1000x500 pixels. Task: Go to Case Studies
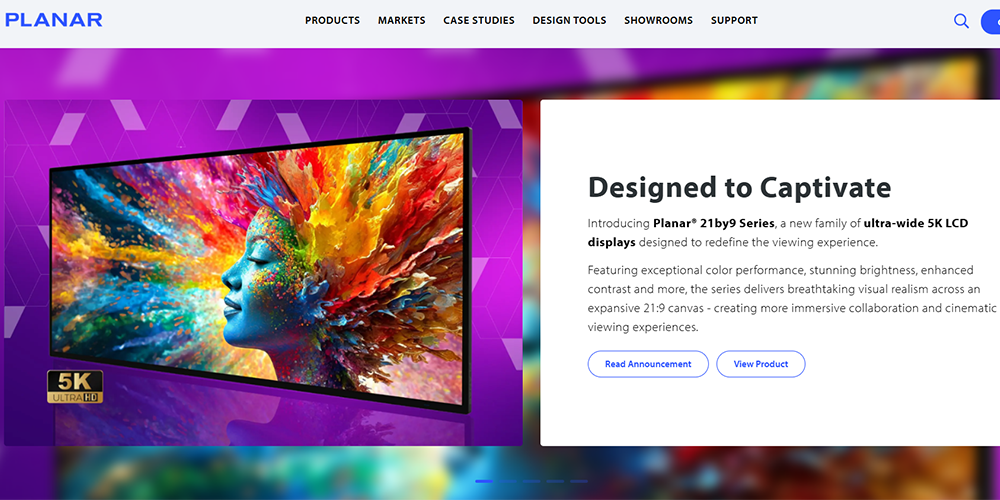(479, 20)
